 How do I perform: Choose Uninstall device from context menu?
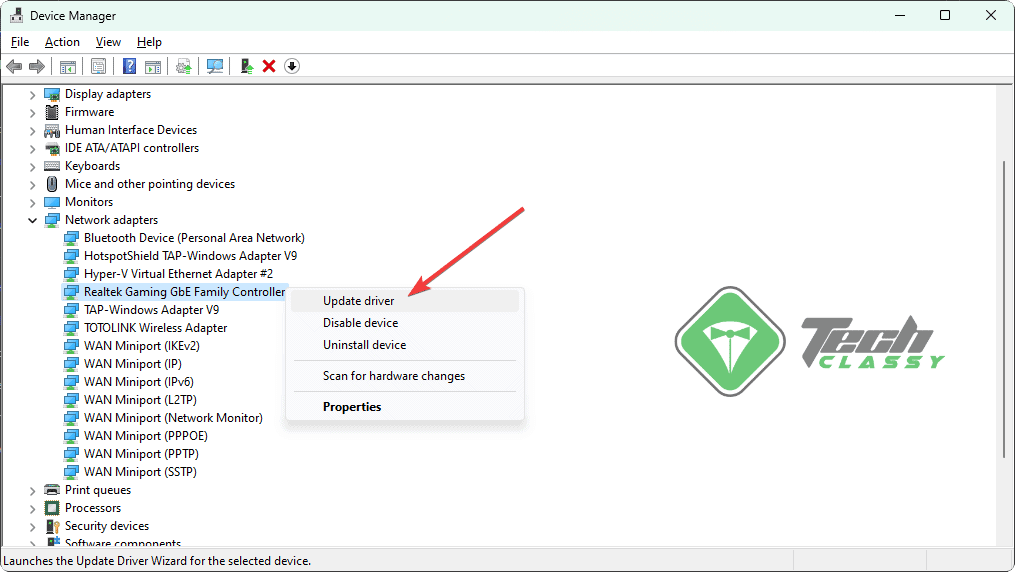click(405, 345)
